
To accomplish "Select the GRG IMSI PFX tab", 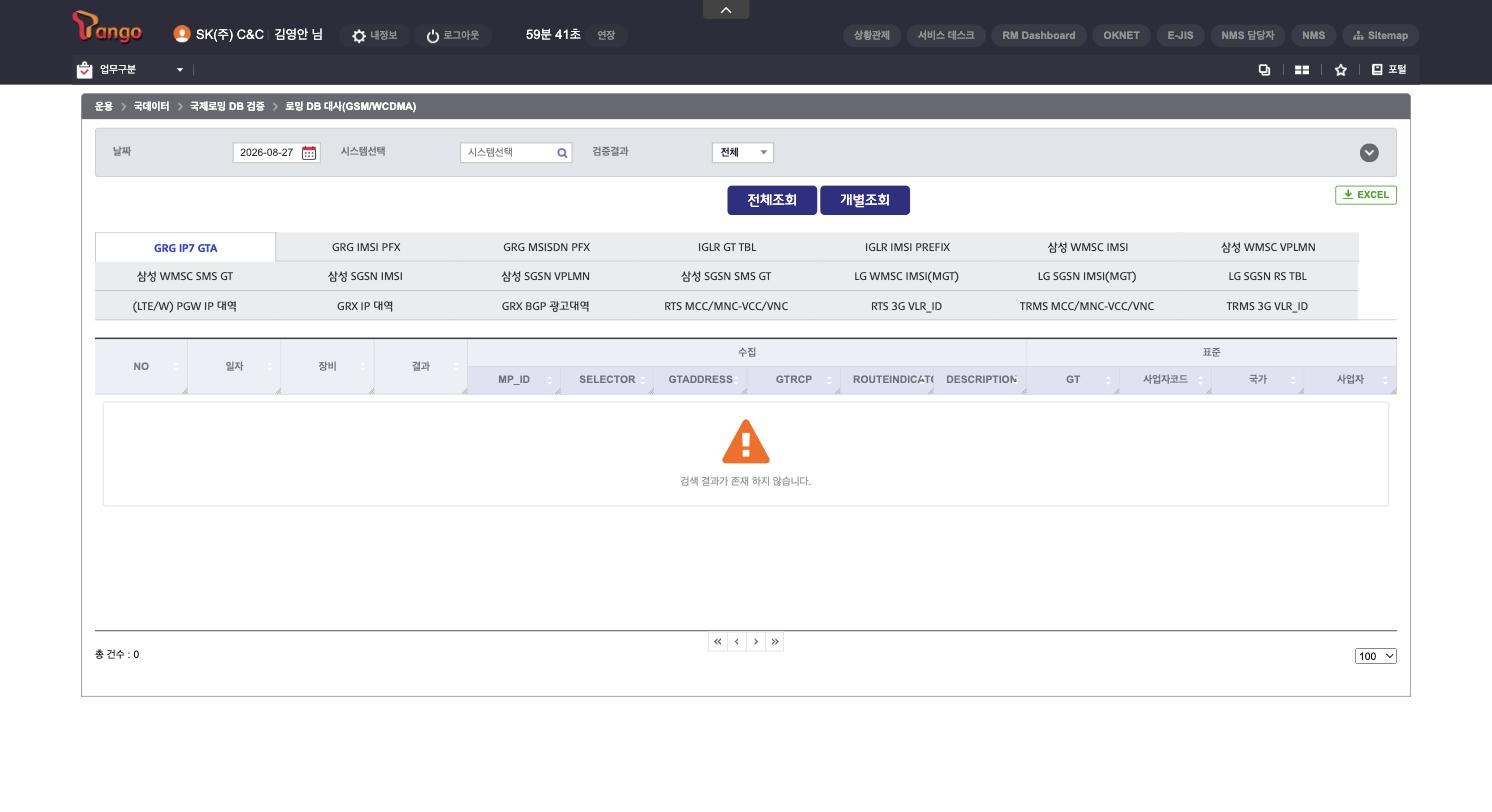I will (x=366, y=247).
